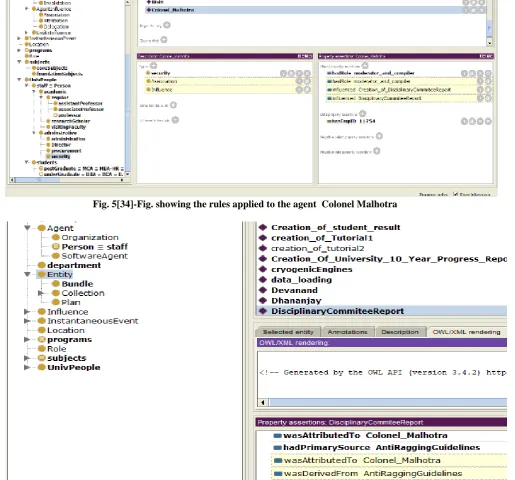Expand the programs class node
The height and width of the screenshot is (480, 515).
[27, 339]
